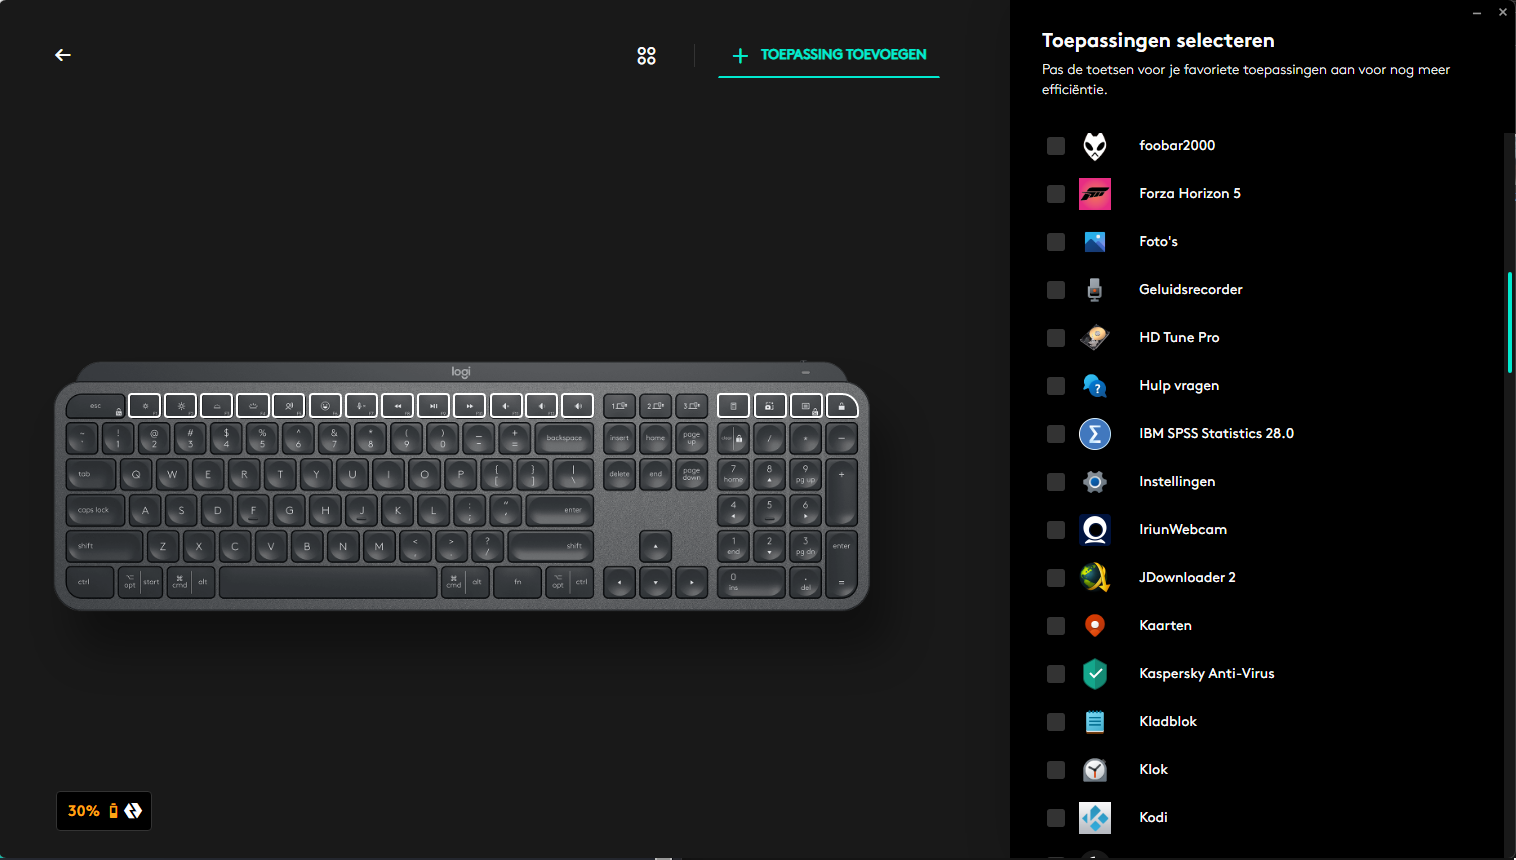
Task: Select JDownloader 2 in the list
Action: 1187,578
